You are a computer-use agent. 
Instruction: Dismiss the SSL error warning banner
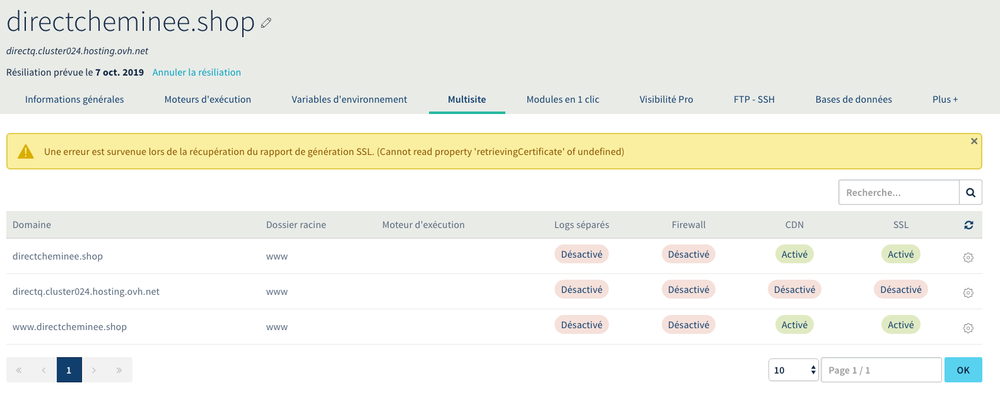coord(974,142)
